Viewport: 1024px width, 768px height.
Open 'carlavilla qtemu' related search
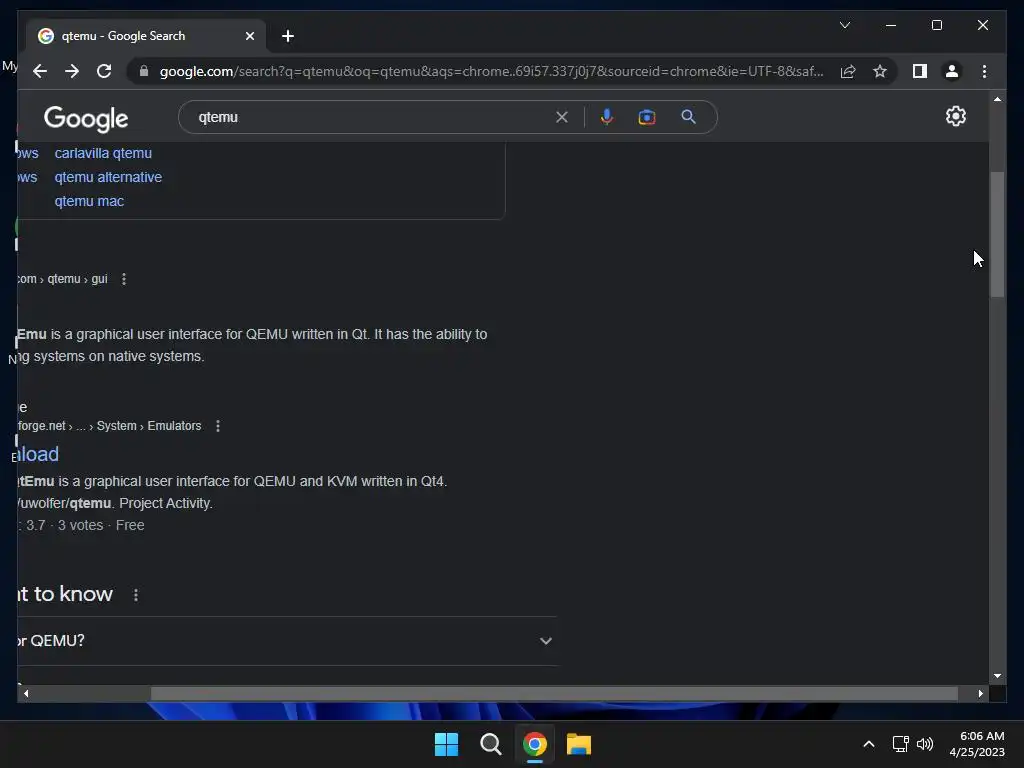(103, 153)
